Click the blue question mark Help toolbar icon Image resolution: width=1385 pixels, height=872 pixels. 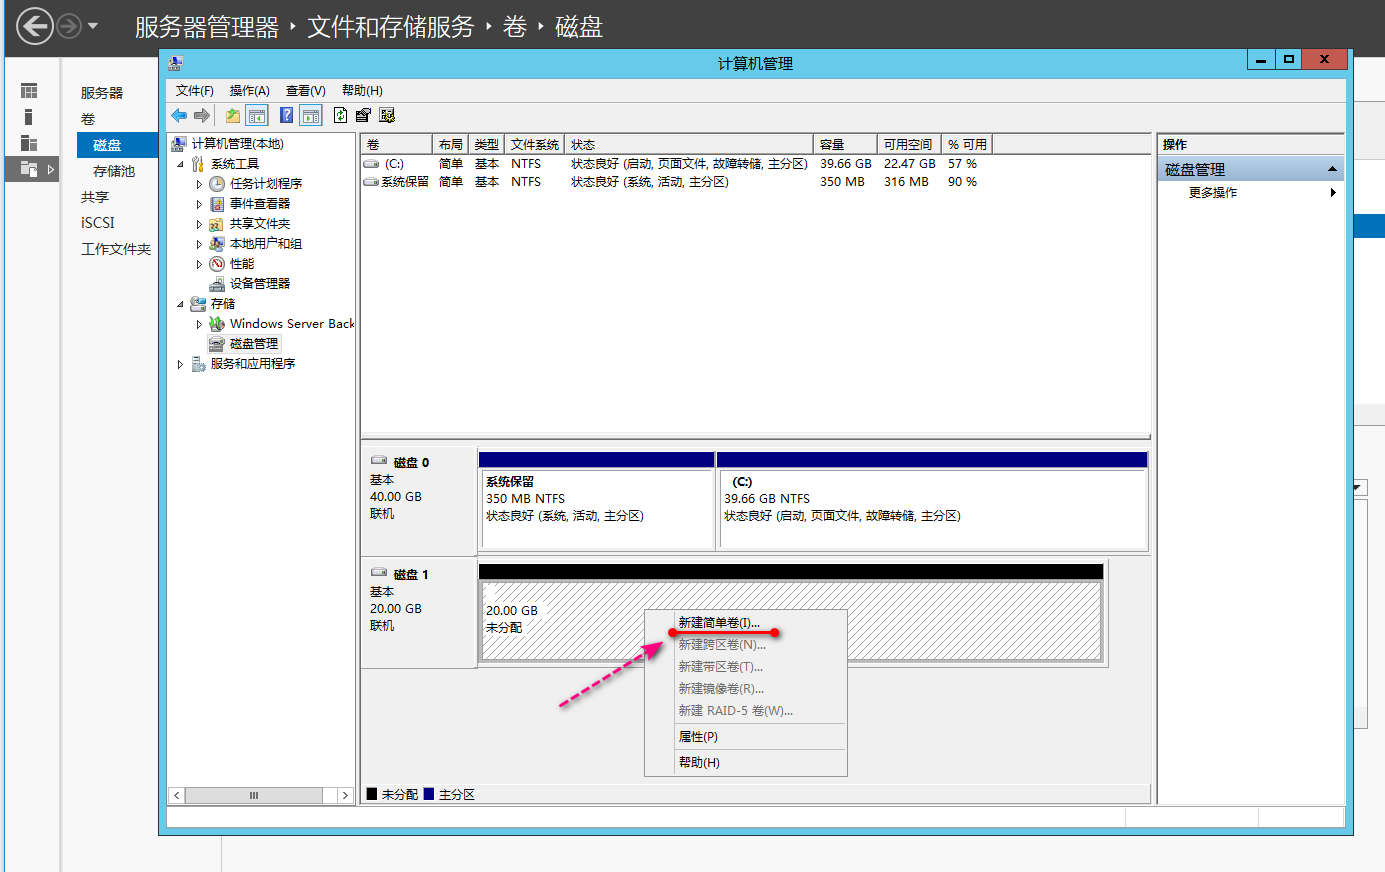pos(287,115)
